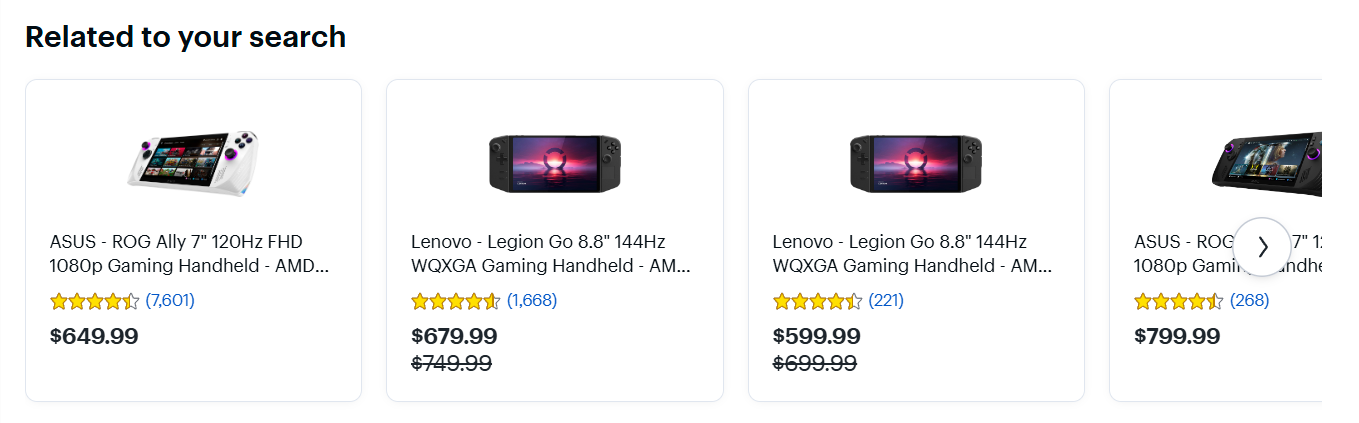The height and width of the screenshot is (423, 1359).
Task: Click the Legion Go image priced at $679.99
Action: pos(554,162)
